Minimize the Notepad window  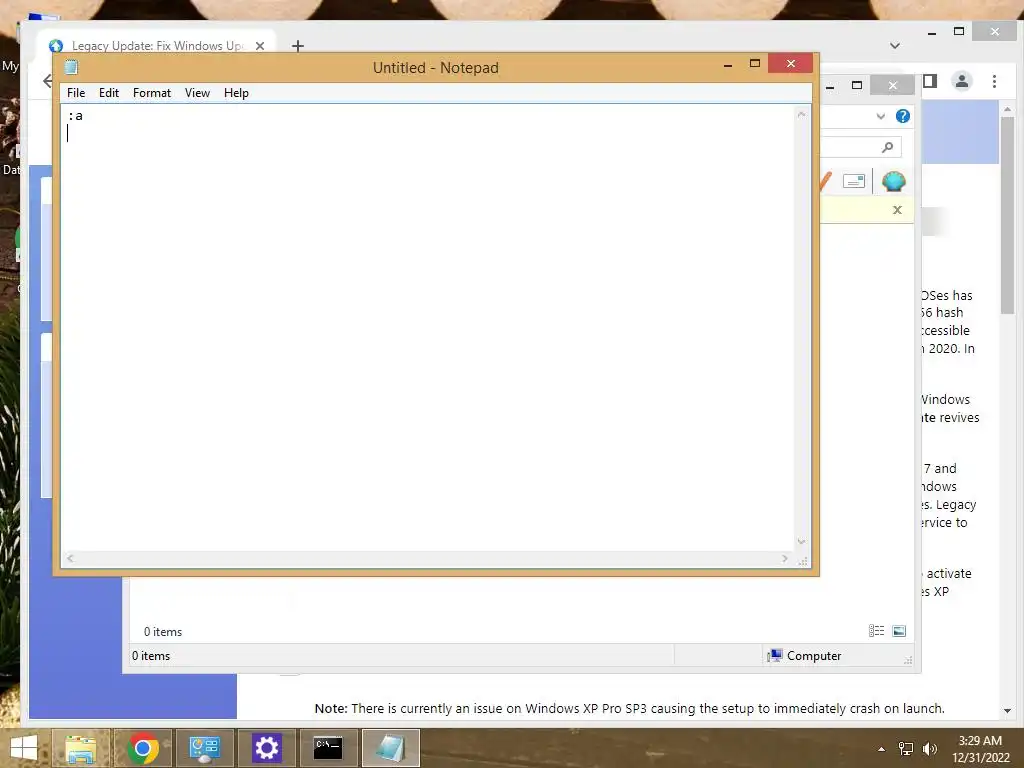[x=728, y=64]
